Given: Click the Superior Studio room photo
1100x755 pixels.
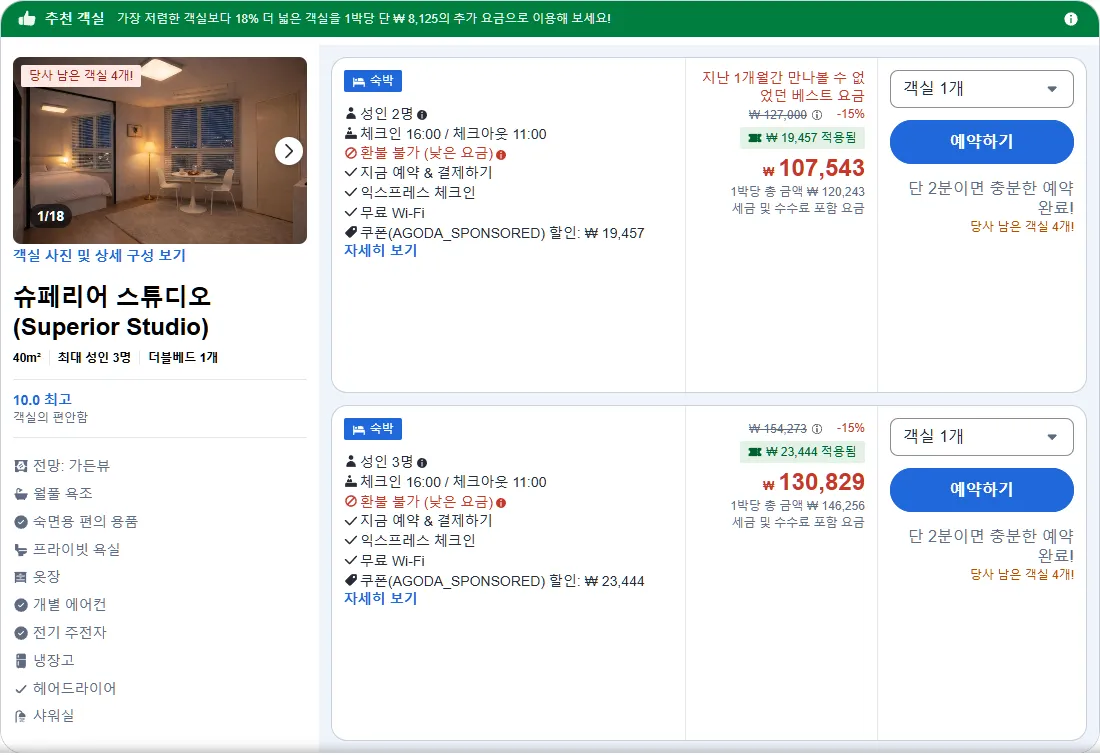Looking at the screenshot, I should [x=160, y=150].
